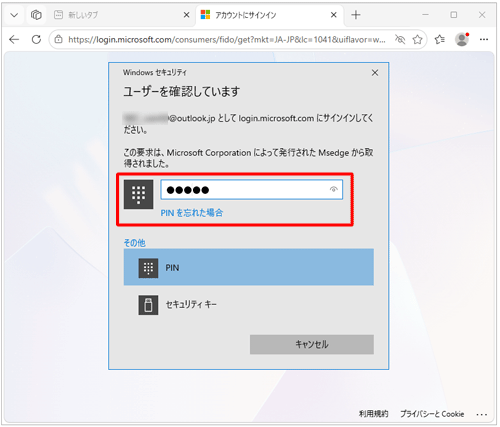Open the workspaces icon in tab bar
The width and height of the screenshot is (500, 427).
click(x=36, y=15)
